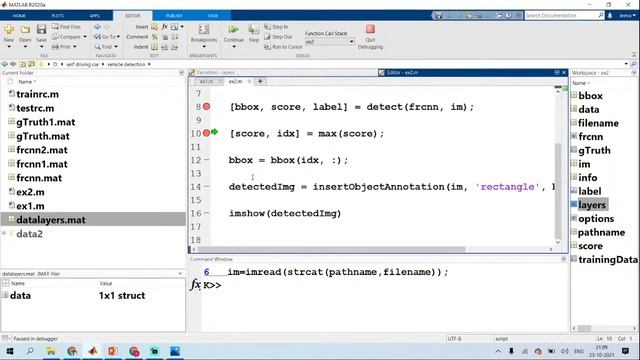Expand the data2 folder
This screenshot has height=360, width=640.
pos(4,233)
